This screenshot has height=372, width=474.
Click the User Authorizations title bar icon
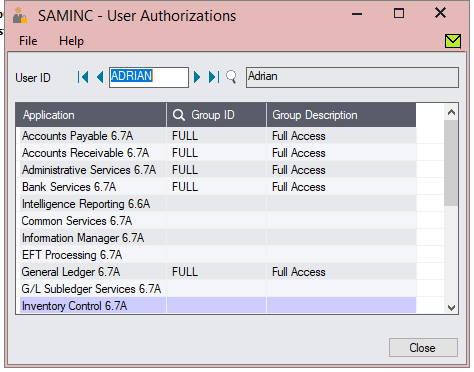coord(20,15)
